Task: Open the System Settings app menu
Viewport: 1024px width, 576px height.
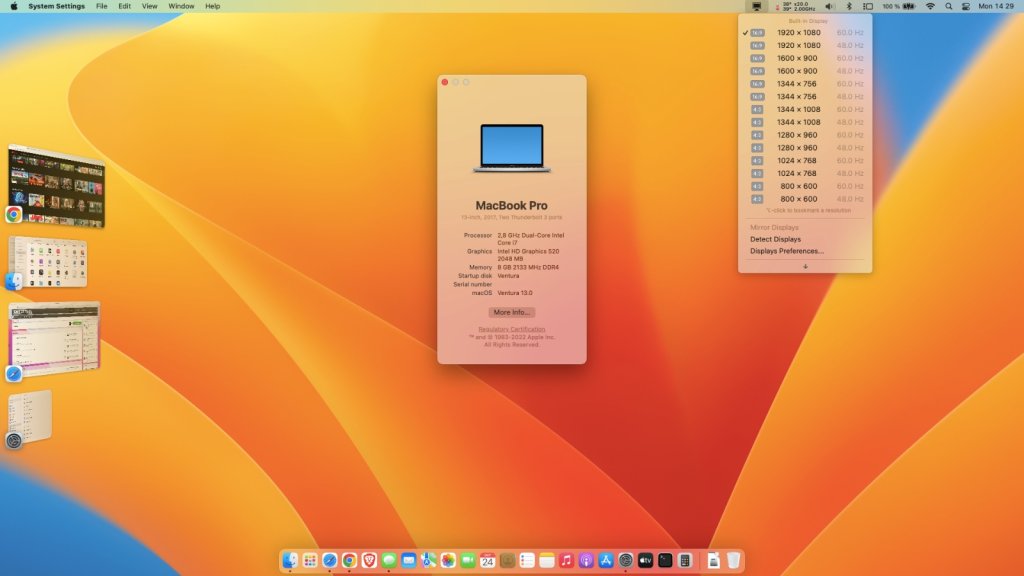Action: coord(56,7)
